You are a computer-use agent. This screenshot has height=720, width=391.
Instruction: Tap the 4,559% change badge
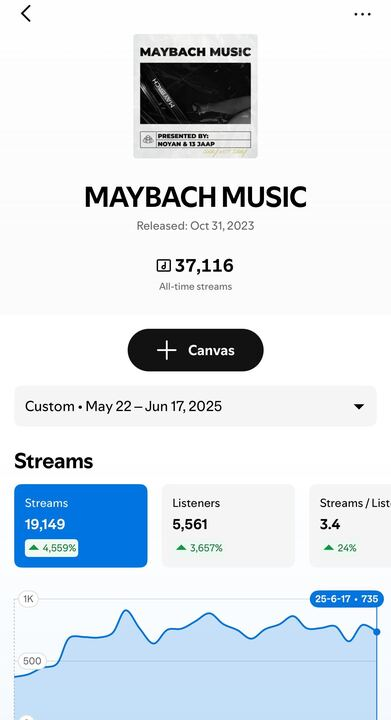click(51, 548)
